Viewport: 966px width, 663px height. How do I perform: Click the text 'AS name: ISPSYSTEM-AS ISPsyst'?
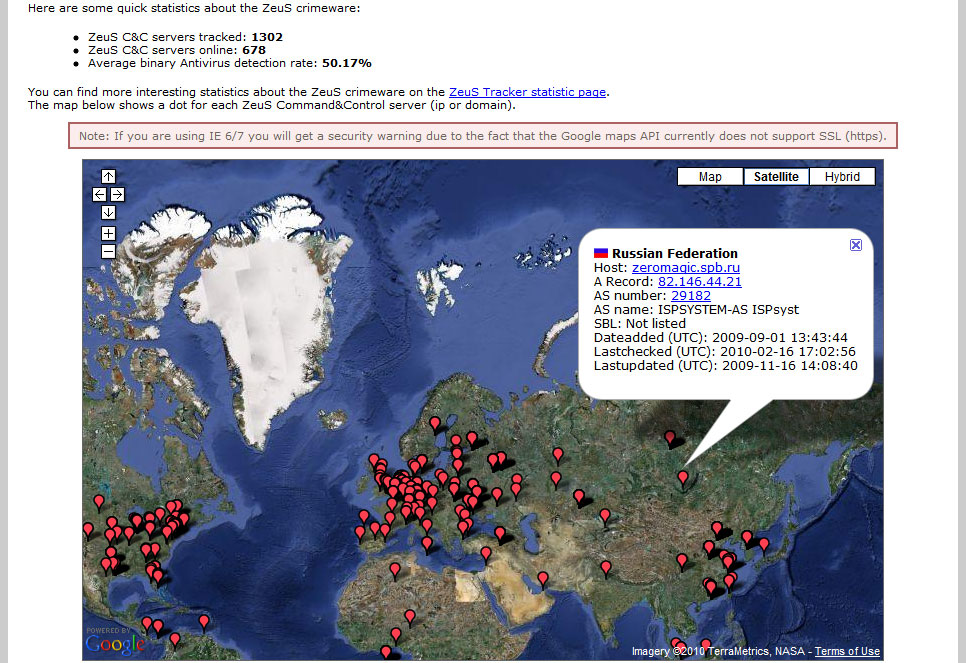pos(696,310)
